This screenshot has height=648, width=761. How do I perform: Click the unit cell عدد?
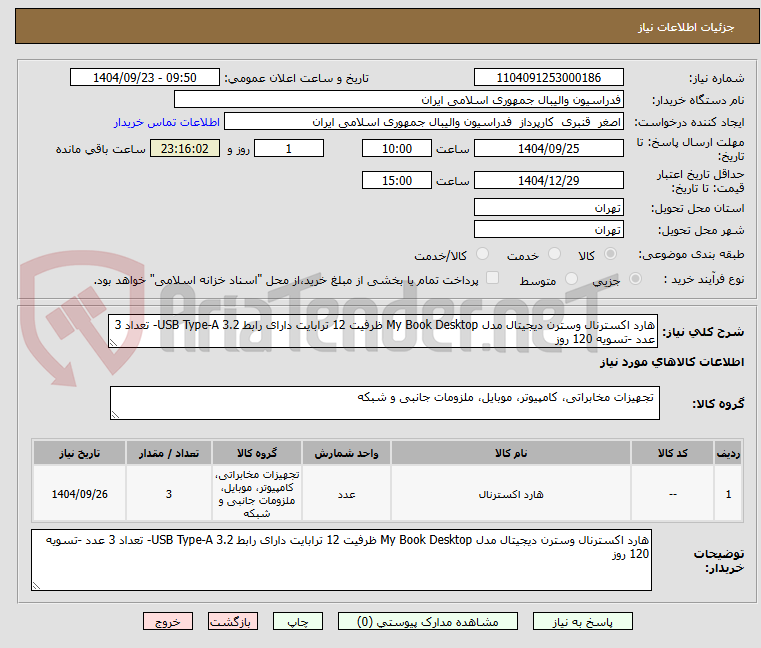(x=346, y=494)
